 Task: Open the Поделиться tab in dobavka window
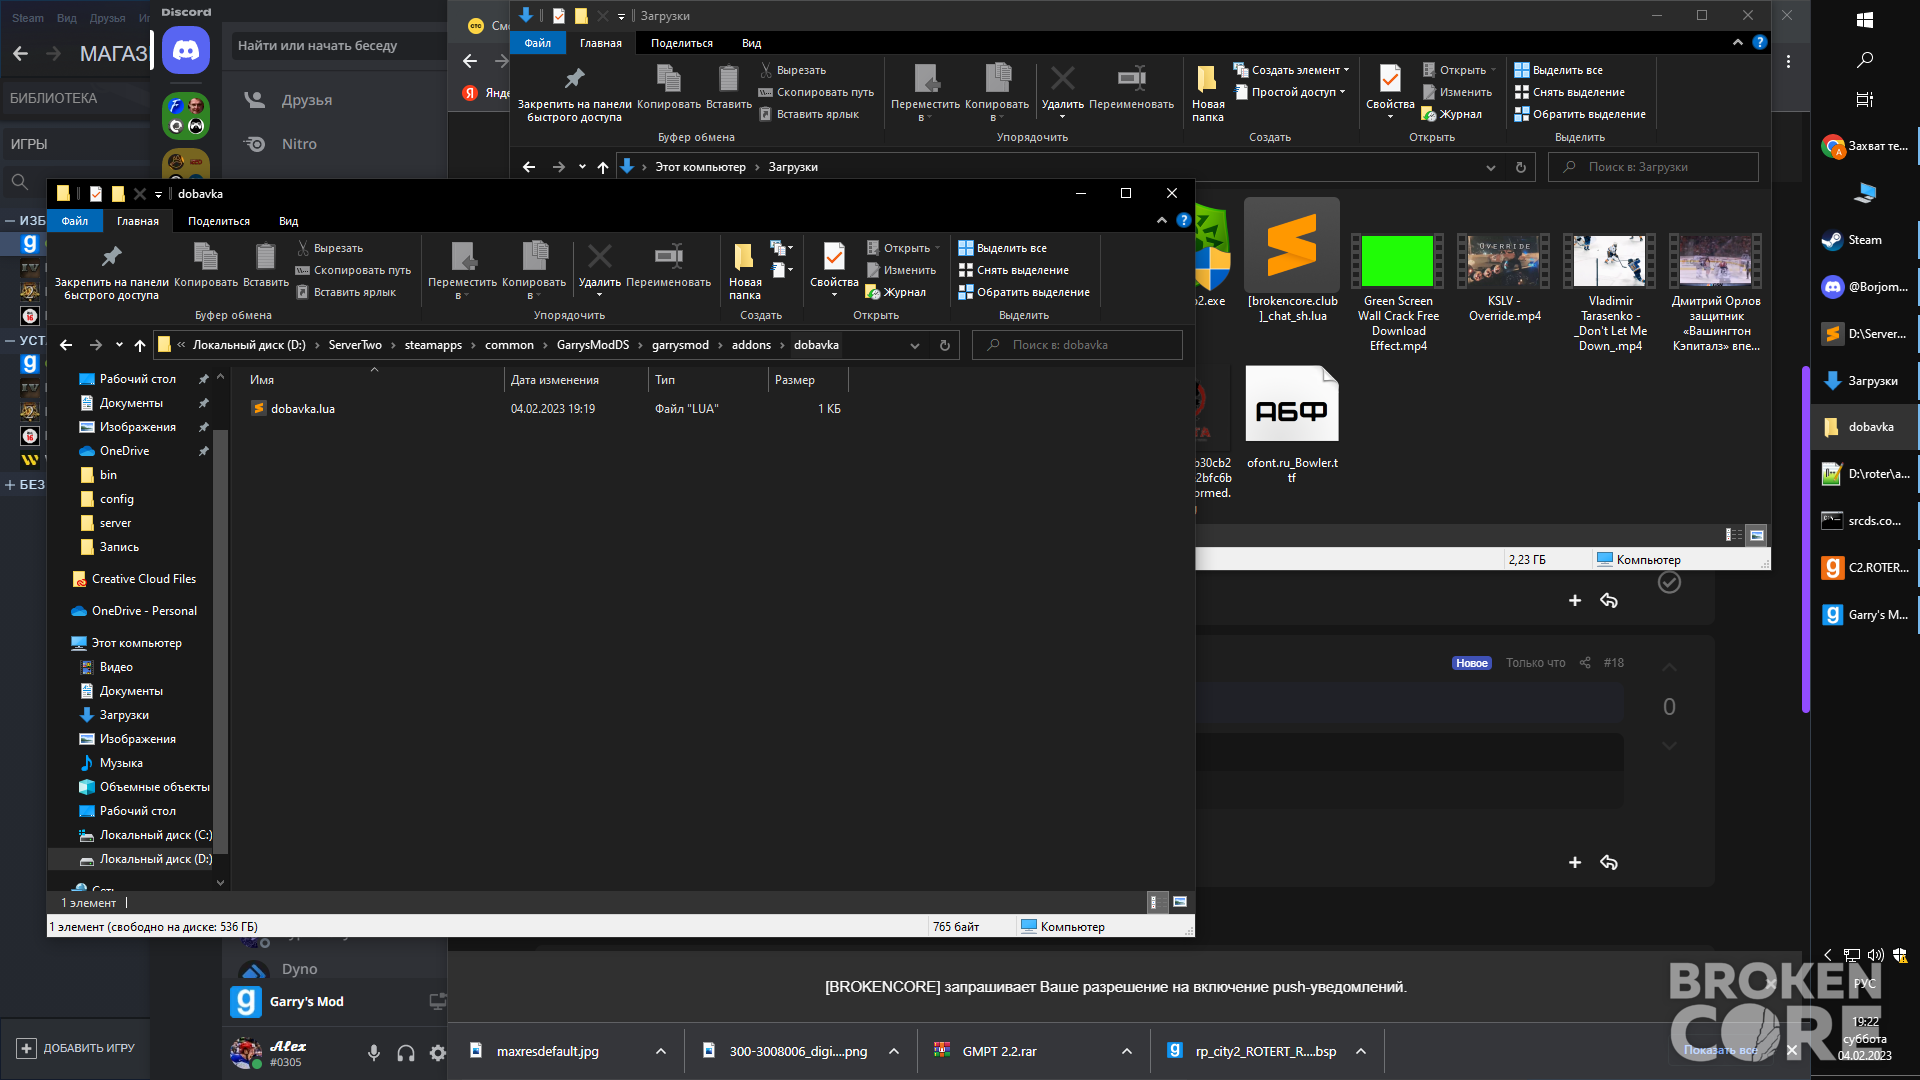219,221
